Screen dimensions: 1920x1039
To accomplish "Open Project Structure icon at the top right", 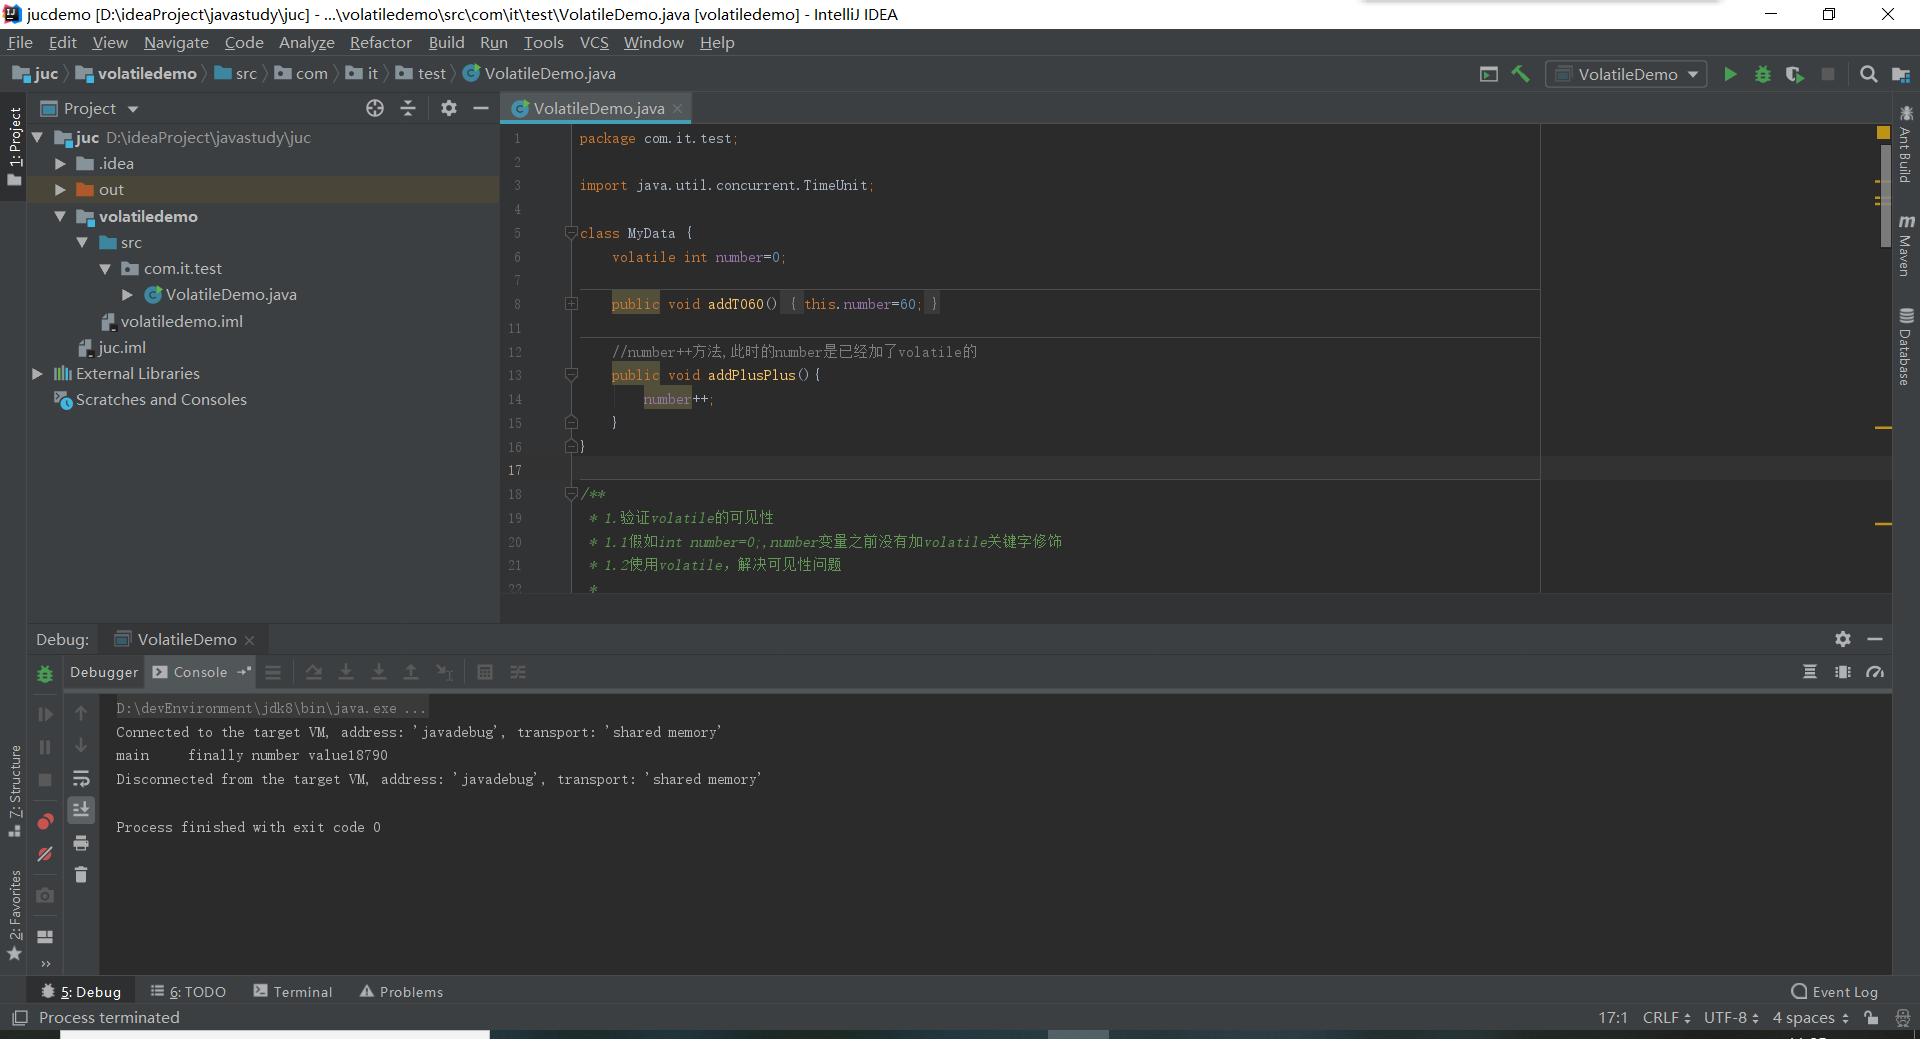I will (1901, 74).
